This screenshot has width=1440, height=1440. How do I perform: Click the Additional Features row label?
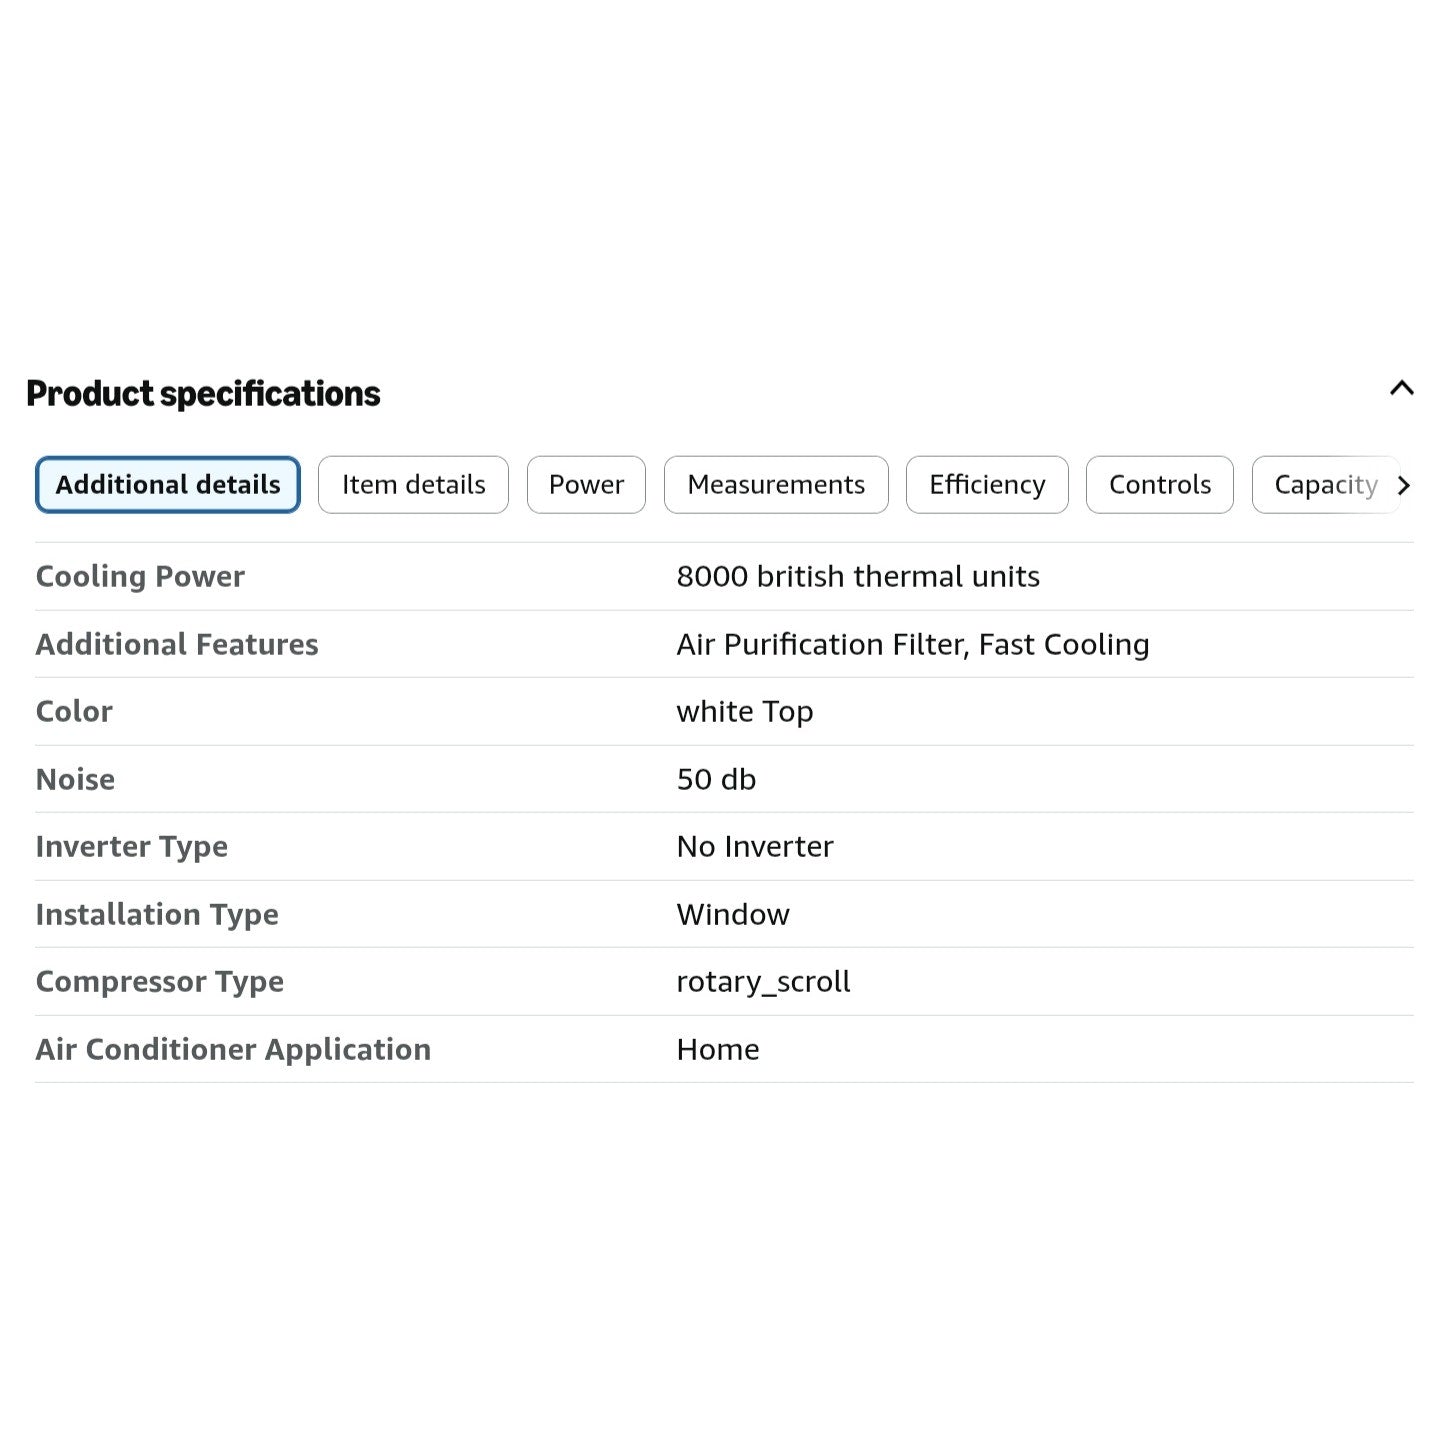coord(177,645)
